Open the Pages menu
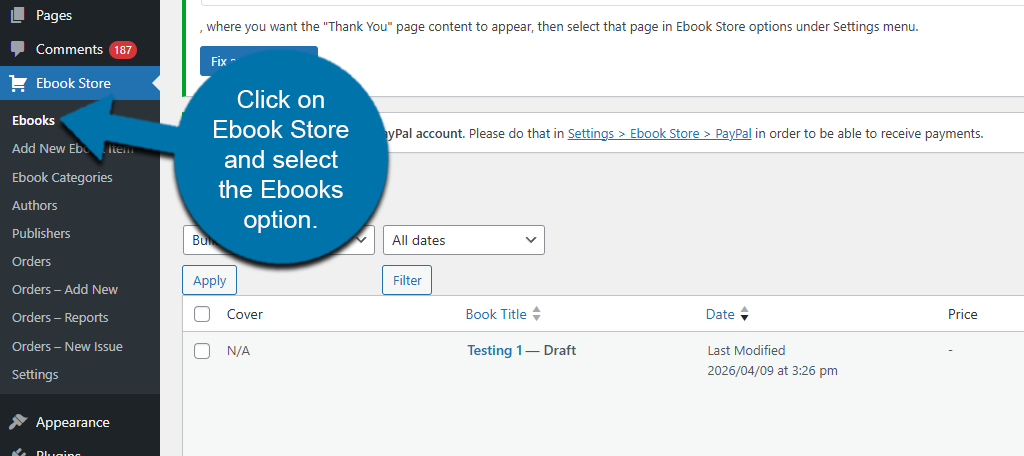The image size is (1024, 456). pyautogui.click(x=54, y=15)
